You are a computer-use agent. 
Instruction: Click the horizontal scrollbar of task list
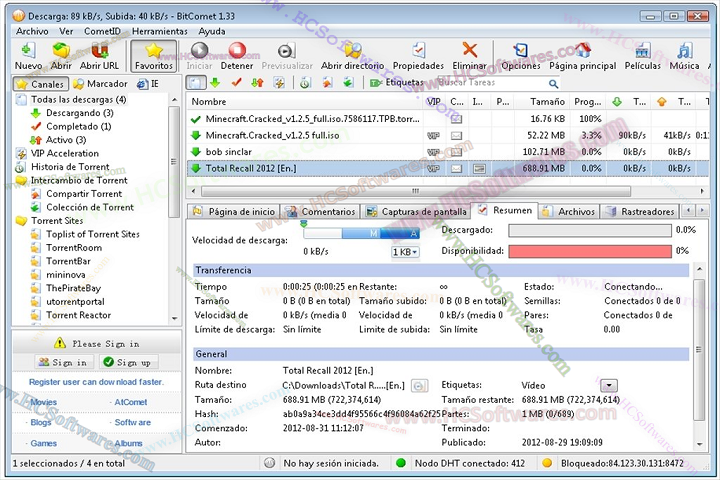[x=415, y=191]
